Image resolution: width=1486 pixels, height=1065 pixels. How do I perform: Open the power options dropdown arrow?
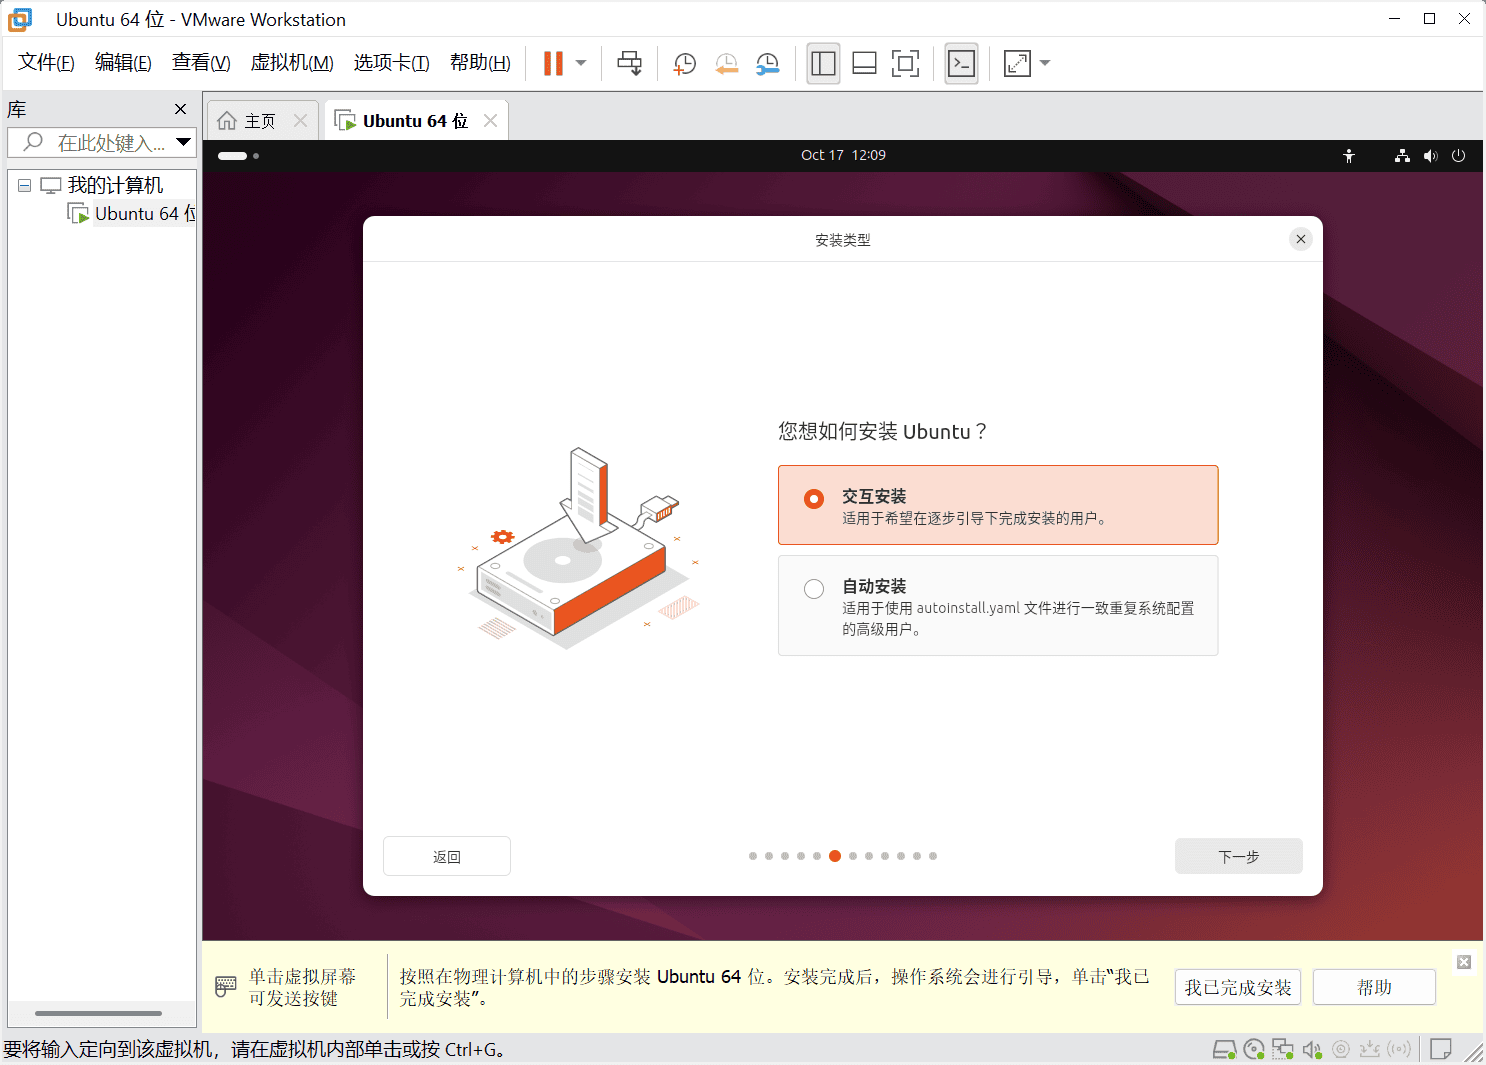pos(581,63)
